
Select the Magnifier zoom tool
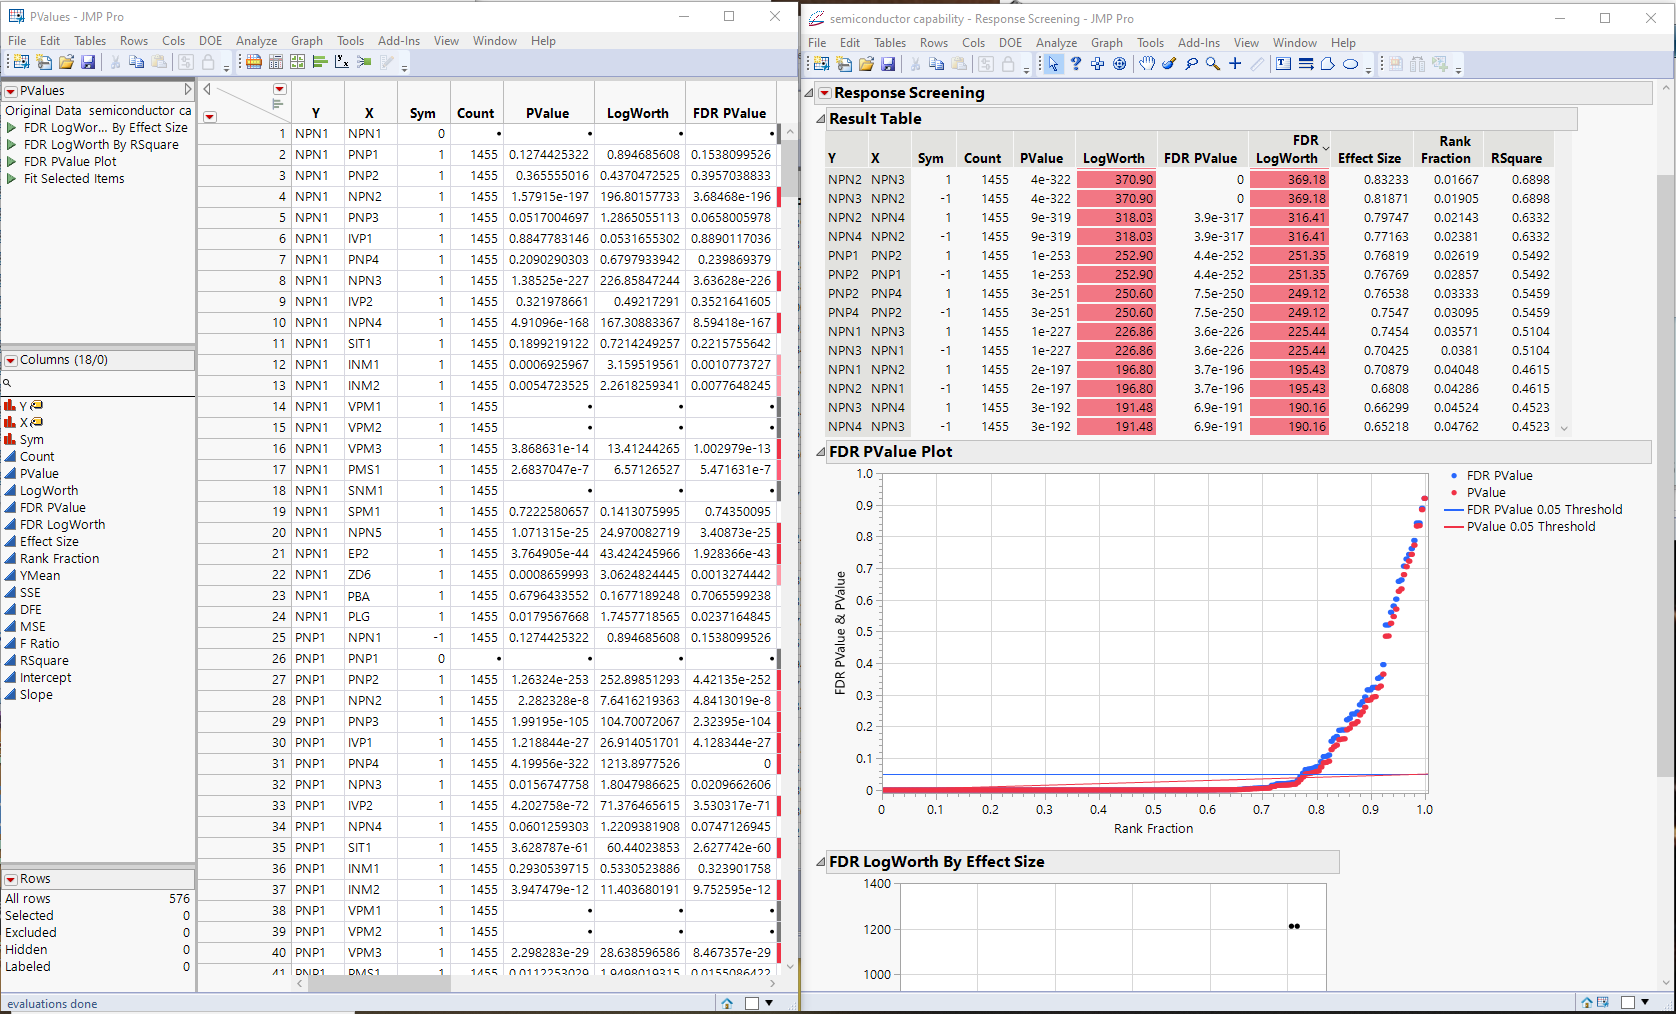point(1213,64)
